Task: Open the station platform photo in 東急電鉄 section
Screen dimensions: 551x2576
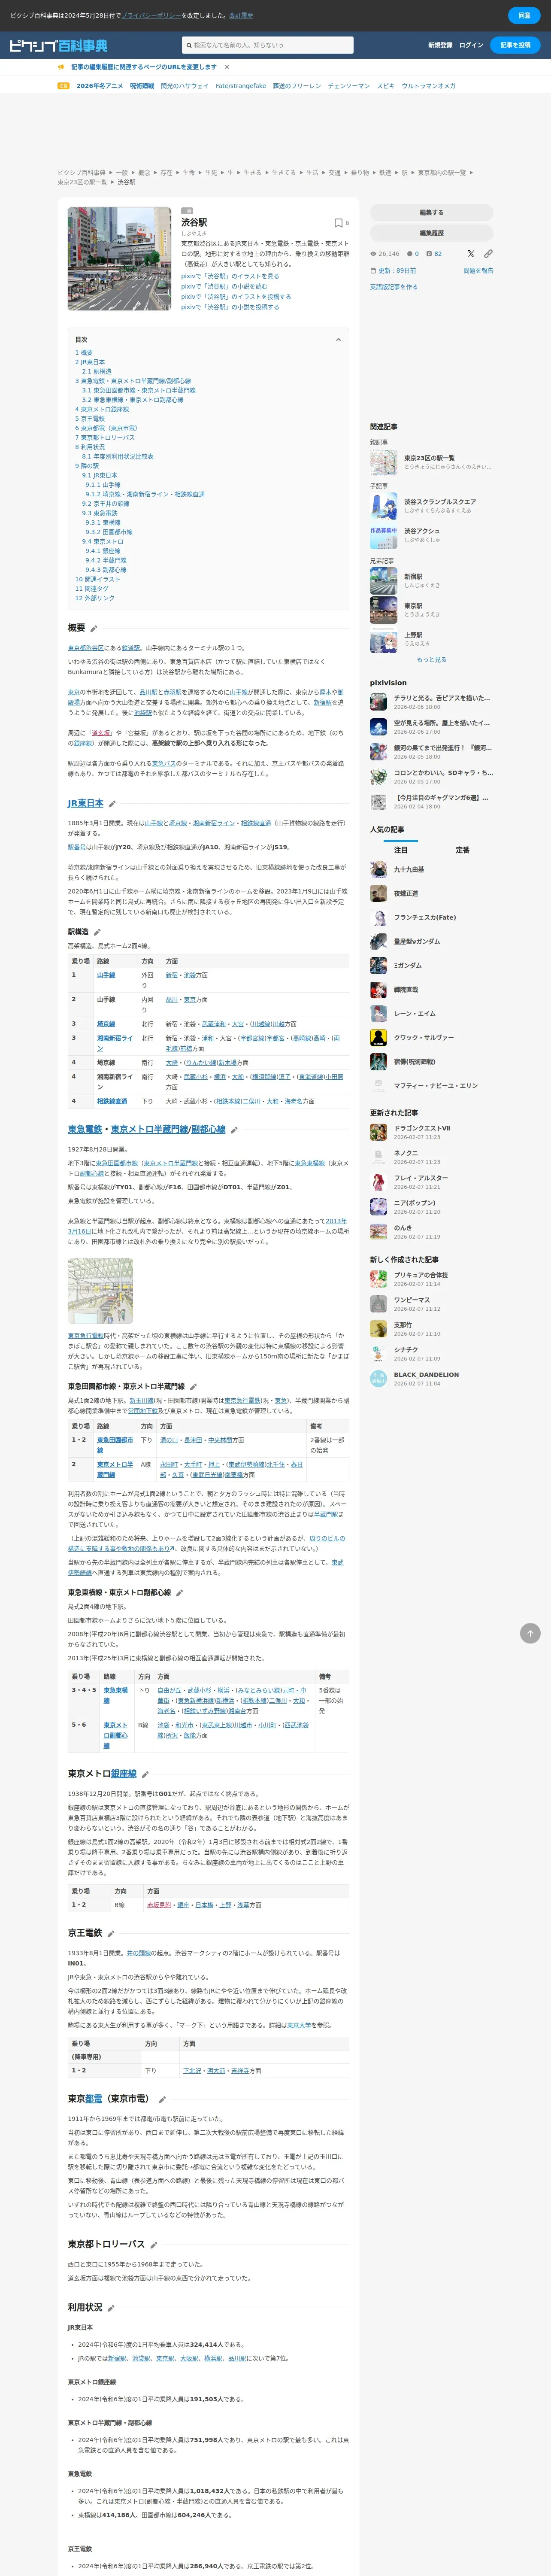Action: click(x=100, y=1291)
